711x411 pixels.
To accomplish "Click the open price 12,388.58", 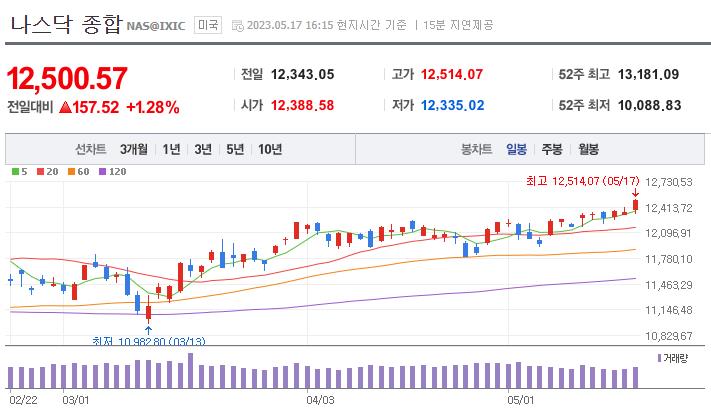I will 302,105.
